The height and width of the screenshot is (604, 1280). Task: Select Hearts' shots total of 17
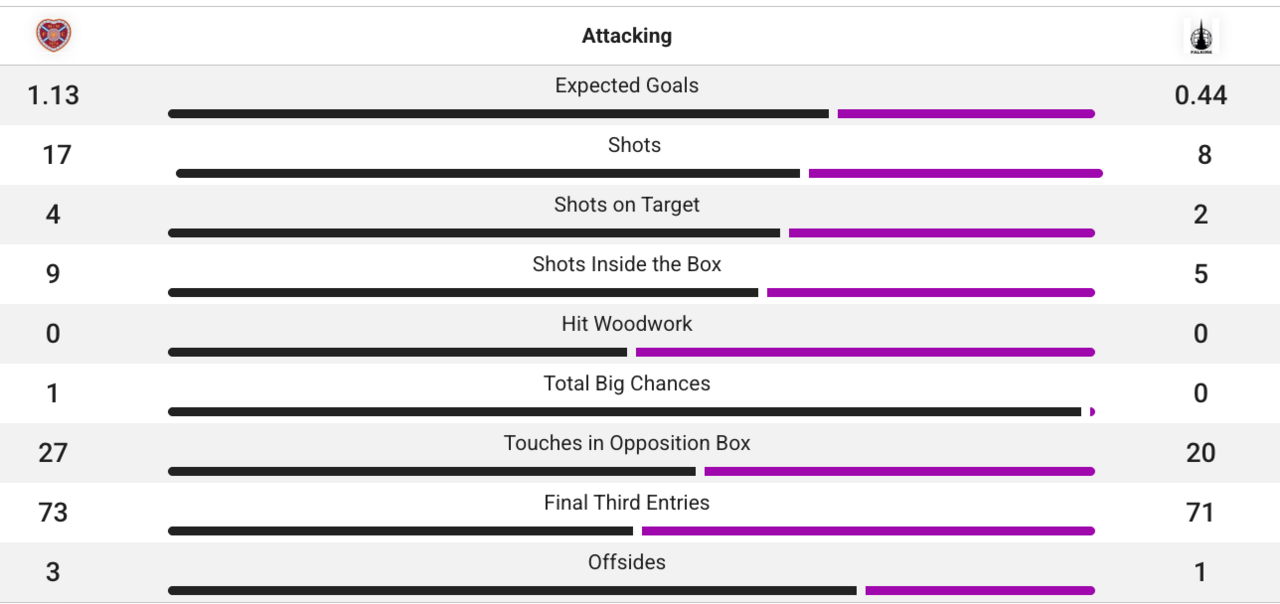click(x=53, y=155)
